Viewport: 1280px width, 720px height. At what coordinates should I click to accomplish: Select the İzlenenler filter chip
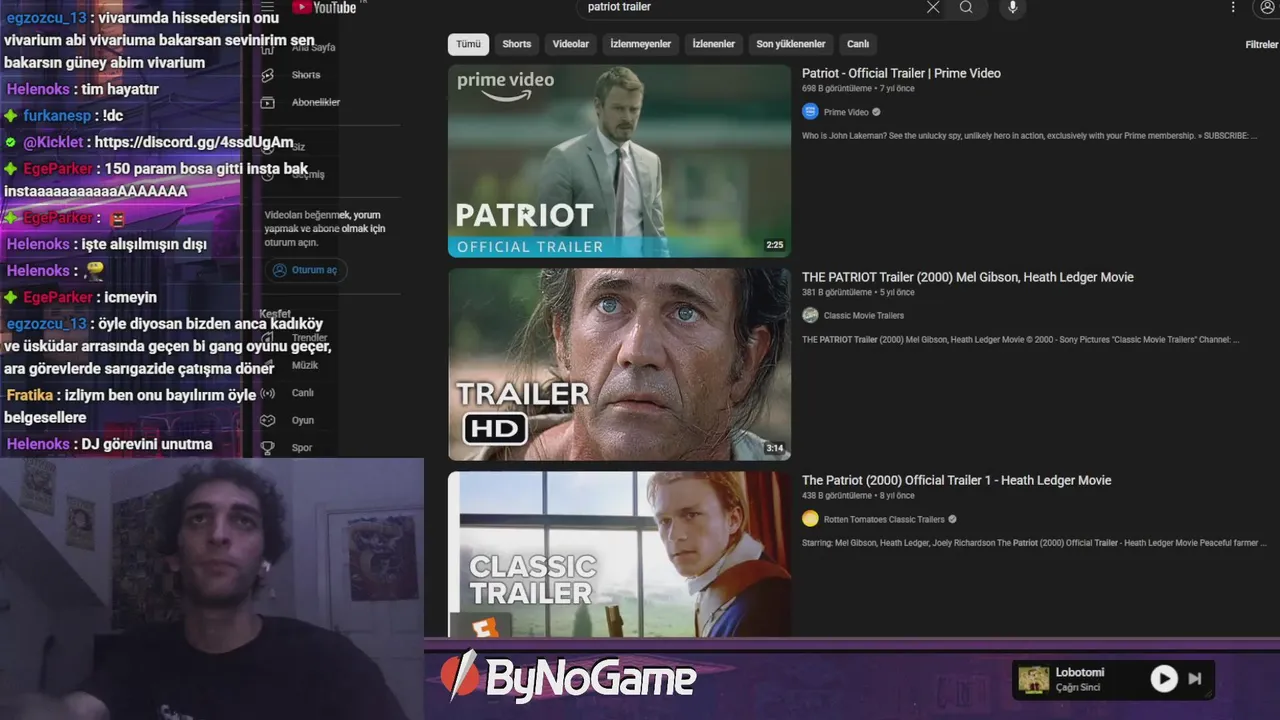coord(714,44)
